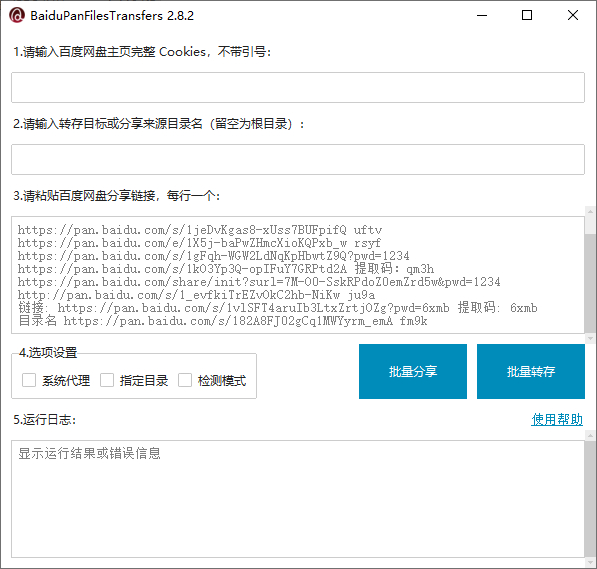Click the links box scrollbar thumb

point(591,284)
